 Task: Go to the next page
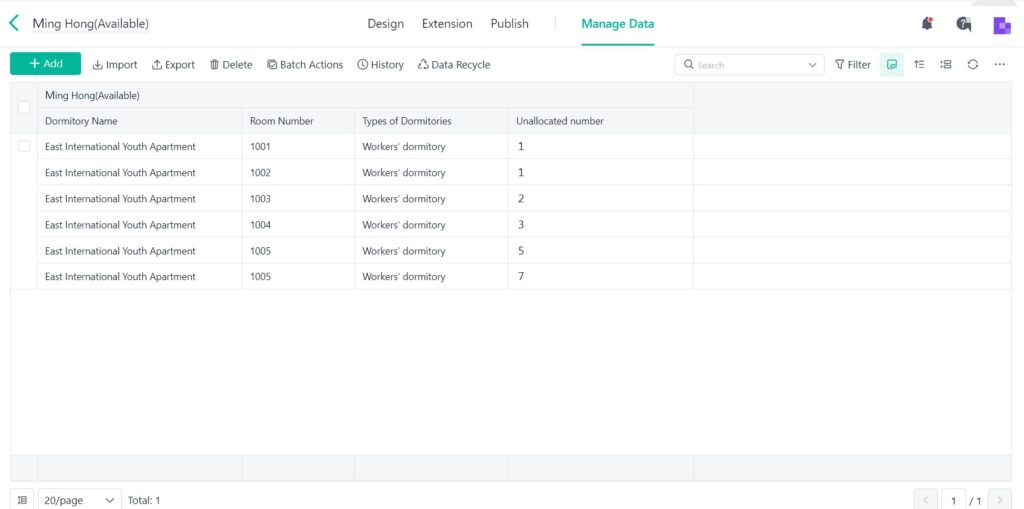(x=999, y=501)
